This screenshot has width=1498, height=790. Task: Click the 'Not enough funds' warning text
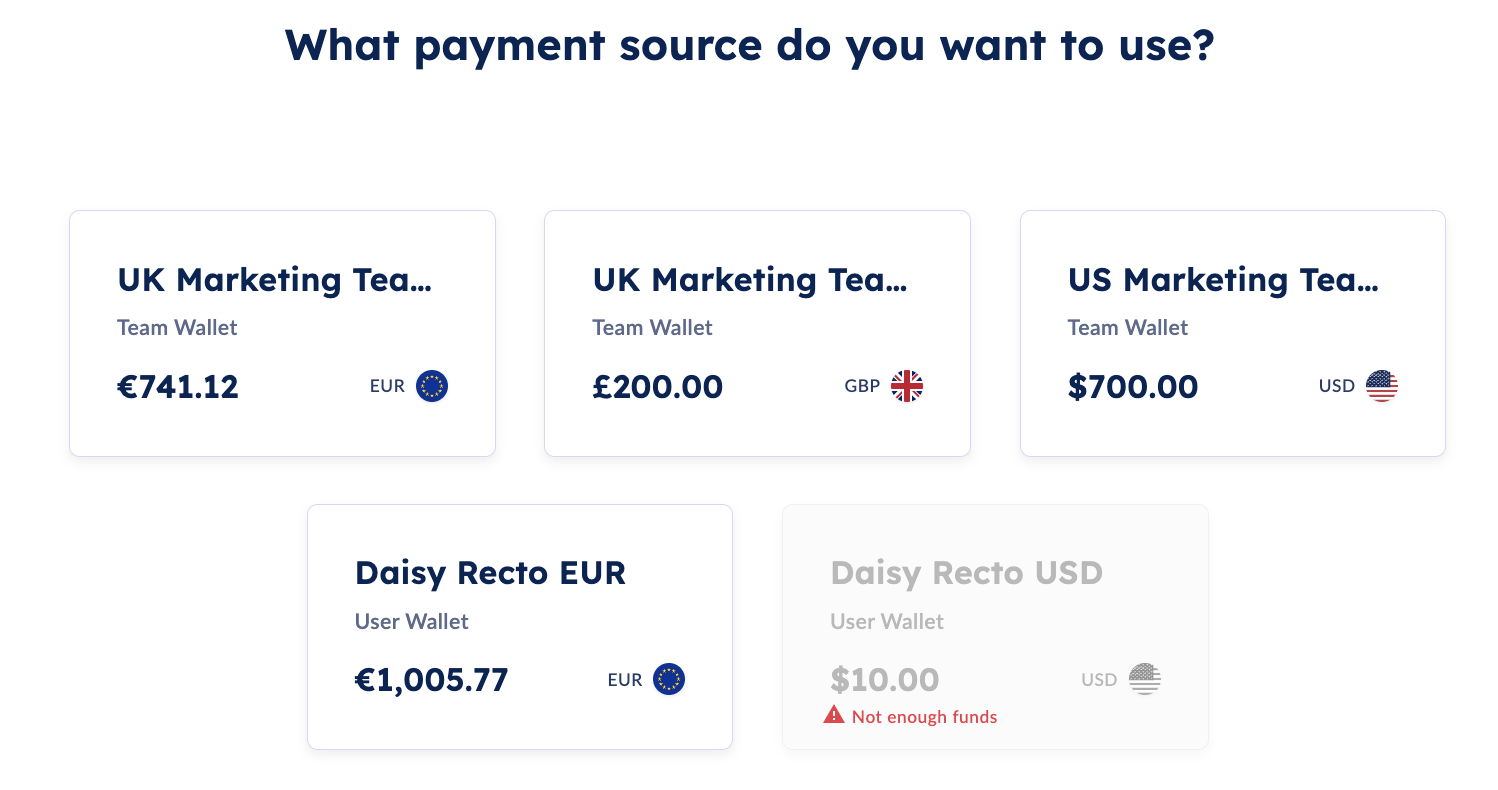coord(925,717)
